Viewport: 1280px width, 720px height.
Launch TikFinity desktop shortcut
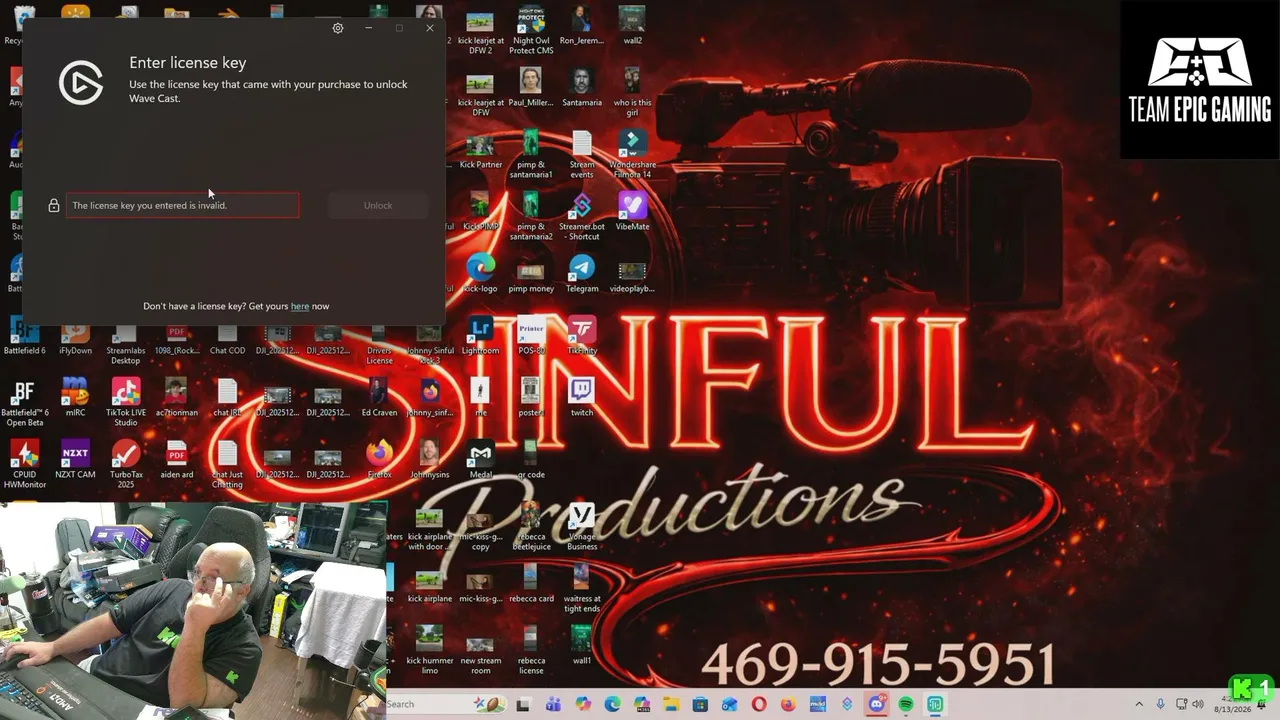(582, 336)
